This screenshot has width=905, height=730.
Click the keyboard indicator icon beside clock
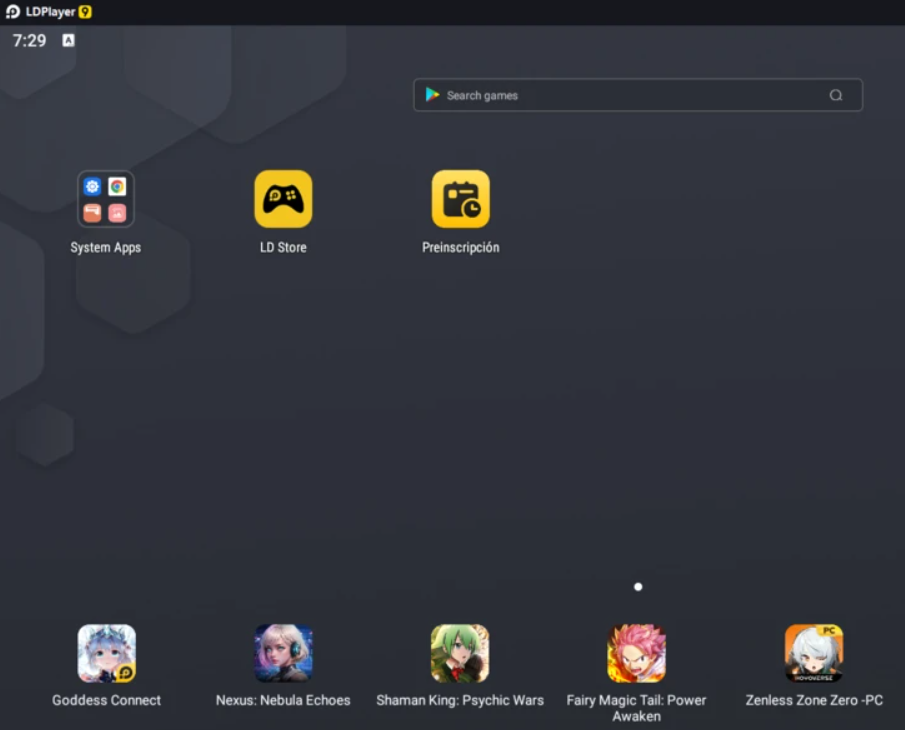coord(68,40)
